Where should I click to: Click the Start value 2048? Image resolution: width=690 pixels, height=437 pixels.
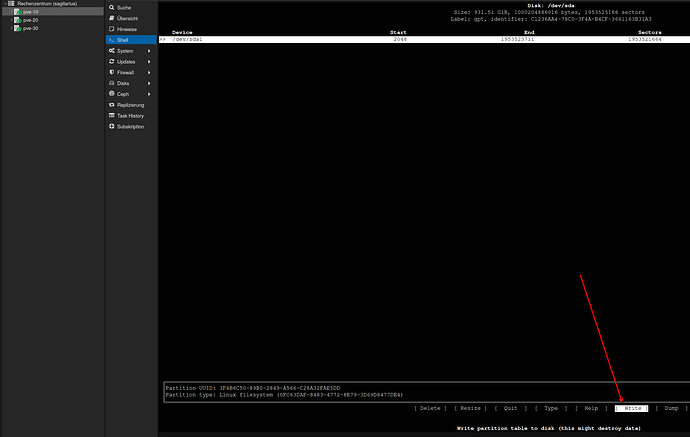click(400, 39)
